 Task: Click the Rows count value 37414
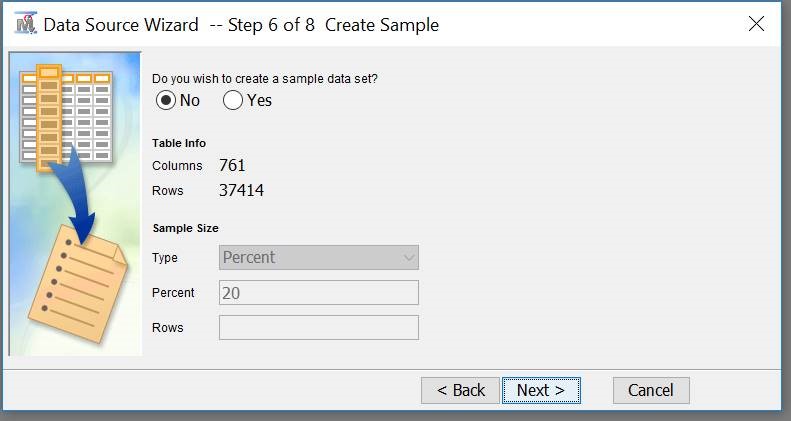(x=241, y=190)
